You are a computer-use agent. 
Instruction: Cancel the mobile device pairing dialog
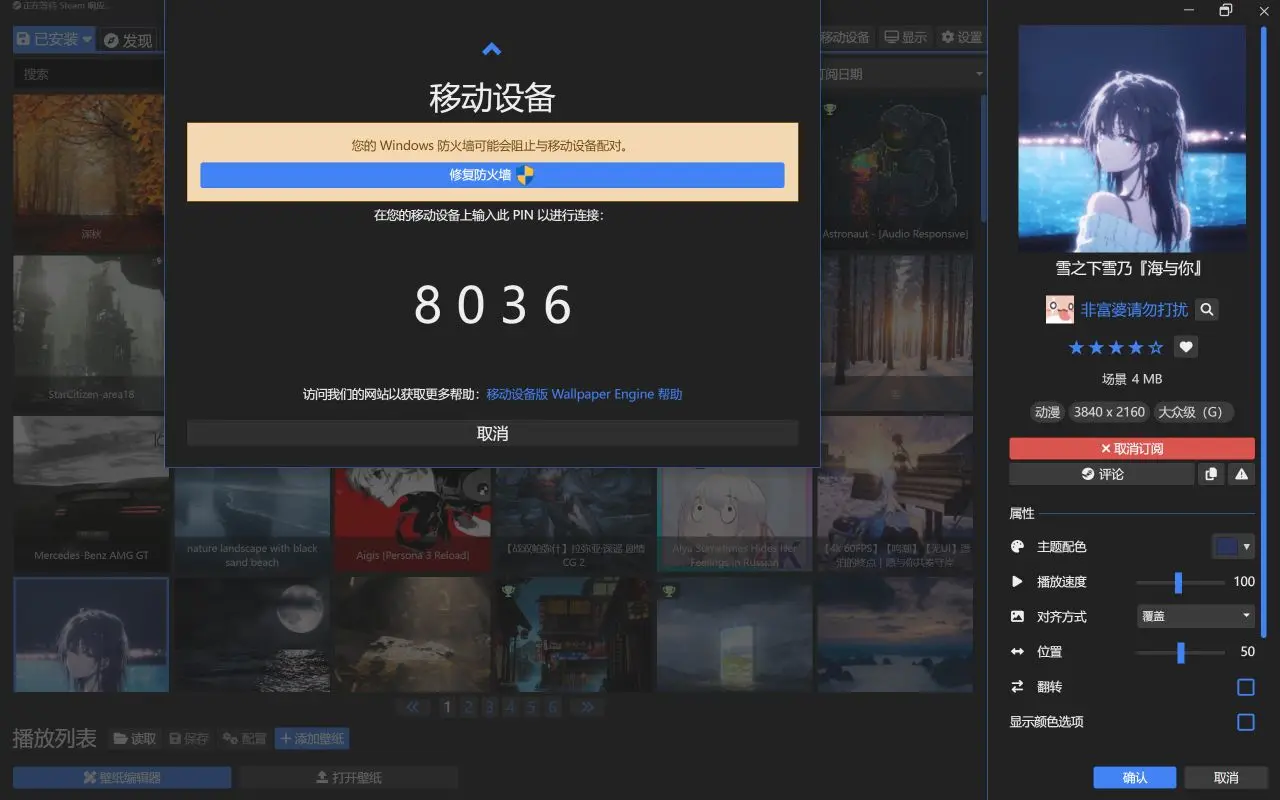(492, 433)
